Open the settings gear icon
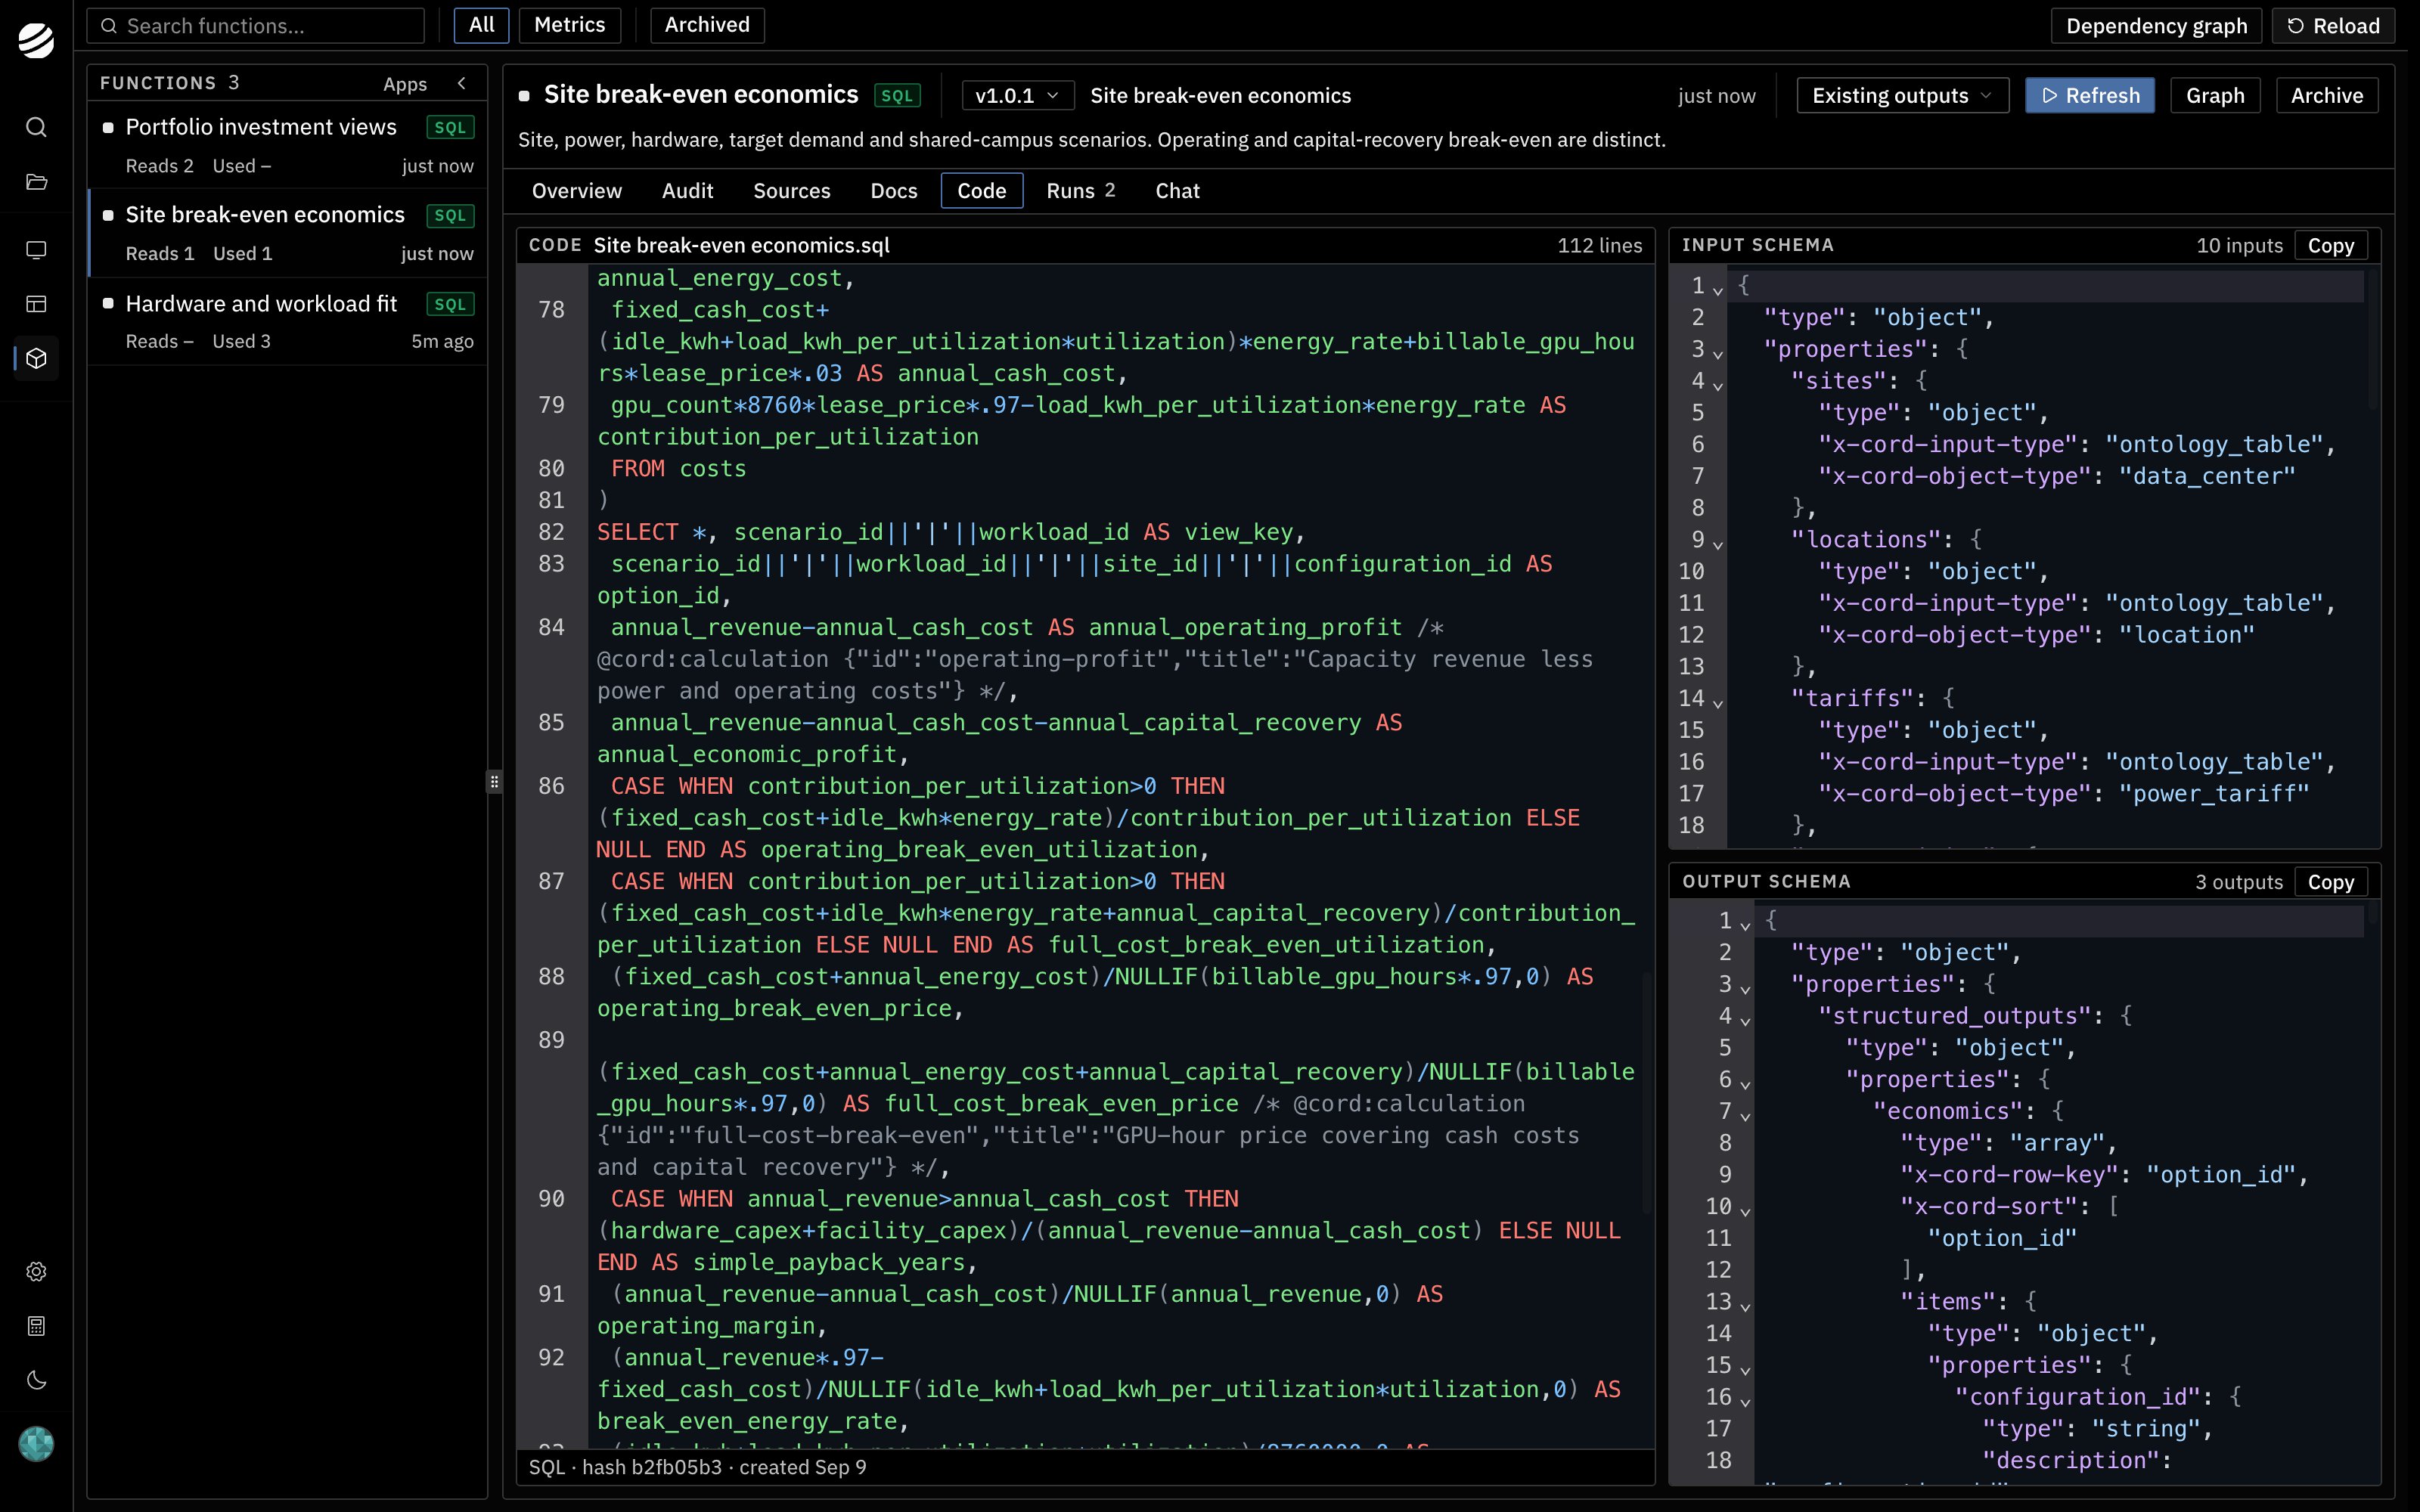Image resolution: width=2420 pixels, height=1512 pixels. (36, 1271)
